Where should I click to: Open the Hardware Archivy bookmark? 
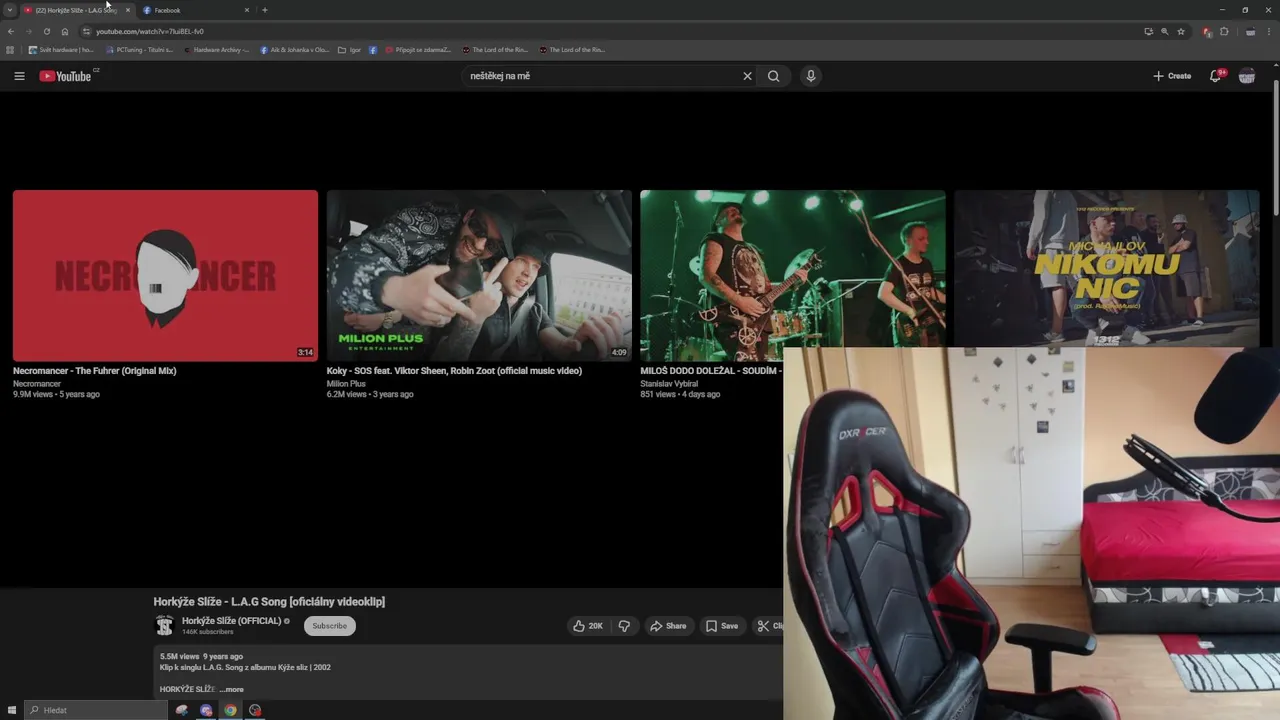[x=216, y=49]
